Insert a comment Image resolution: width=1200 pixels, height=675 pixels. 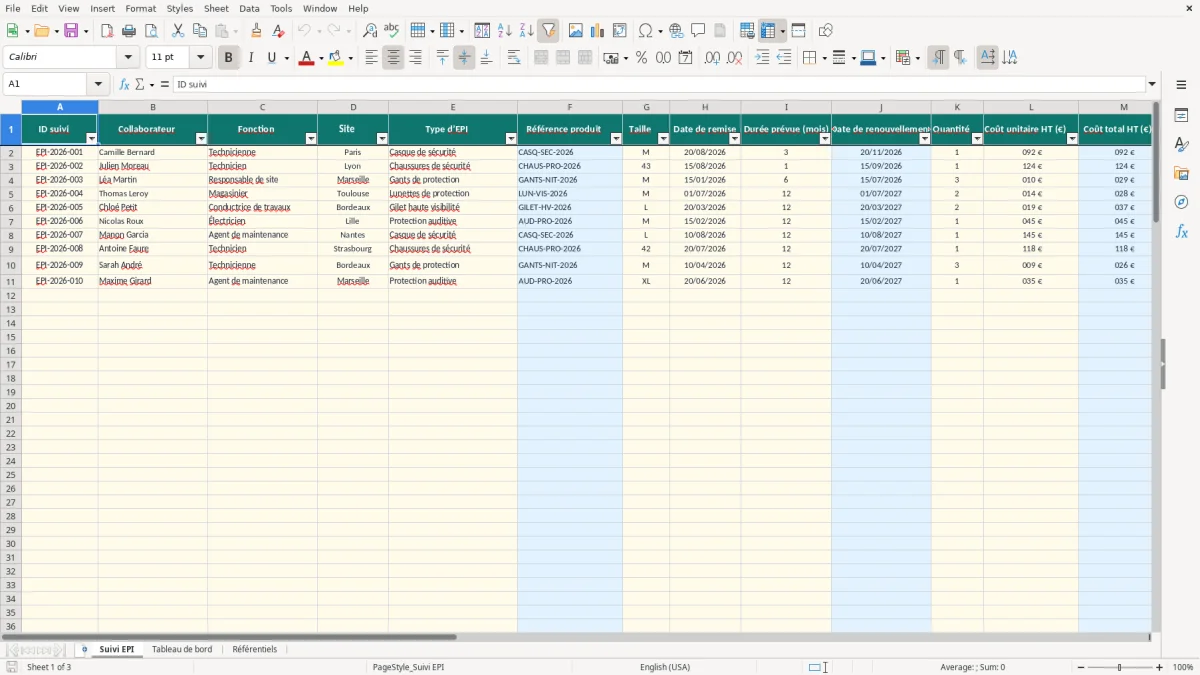pyautogui.click(x=698, y=31)
